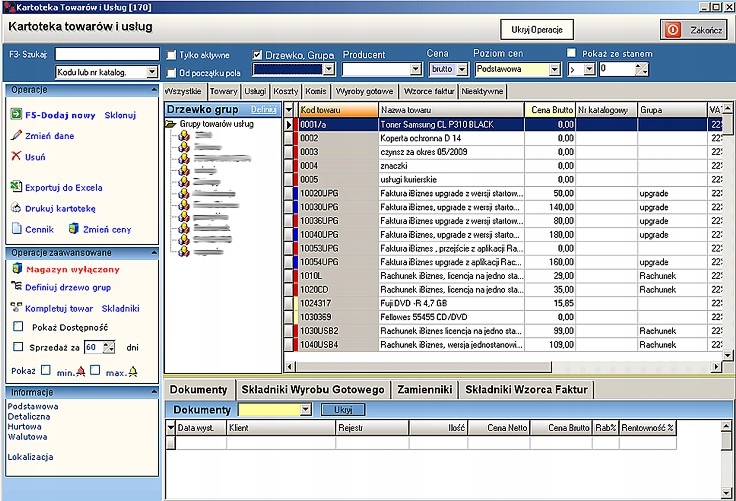The image size is (736, 501).
Task: Click the Definiuj drzewo grup icon
Action: [15, 287]
